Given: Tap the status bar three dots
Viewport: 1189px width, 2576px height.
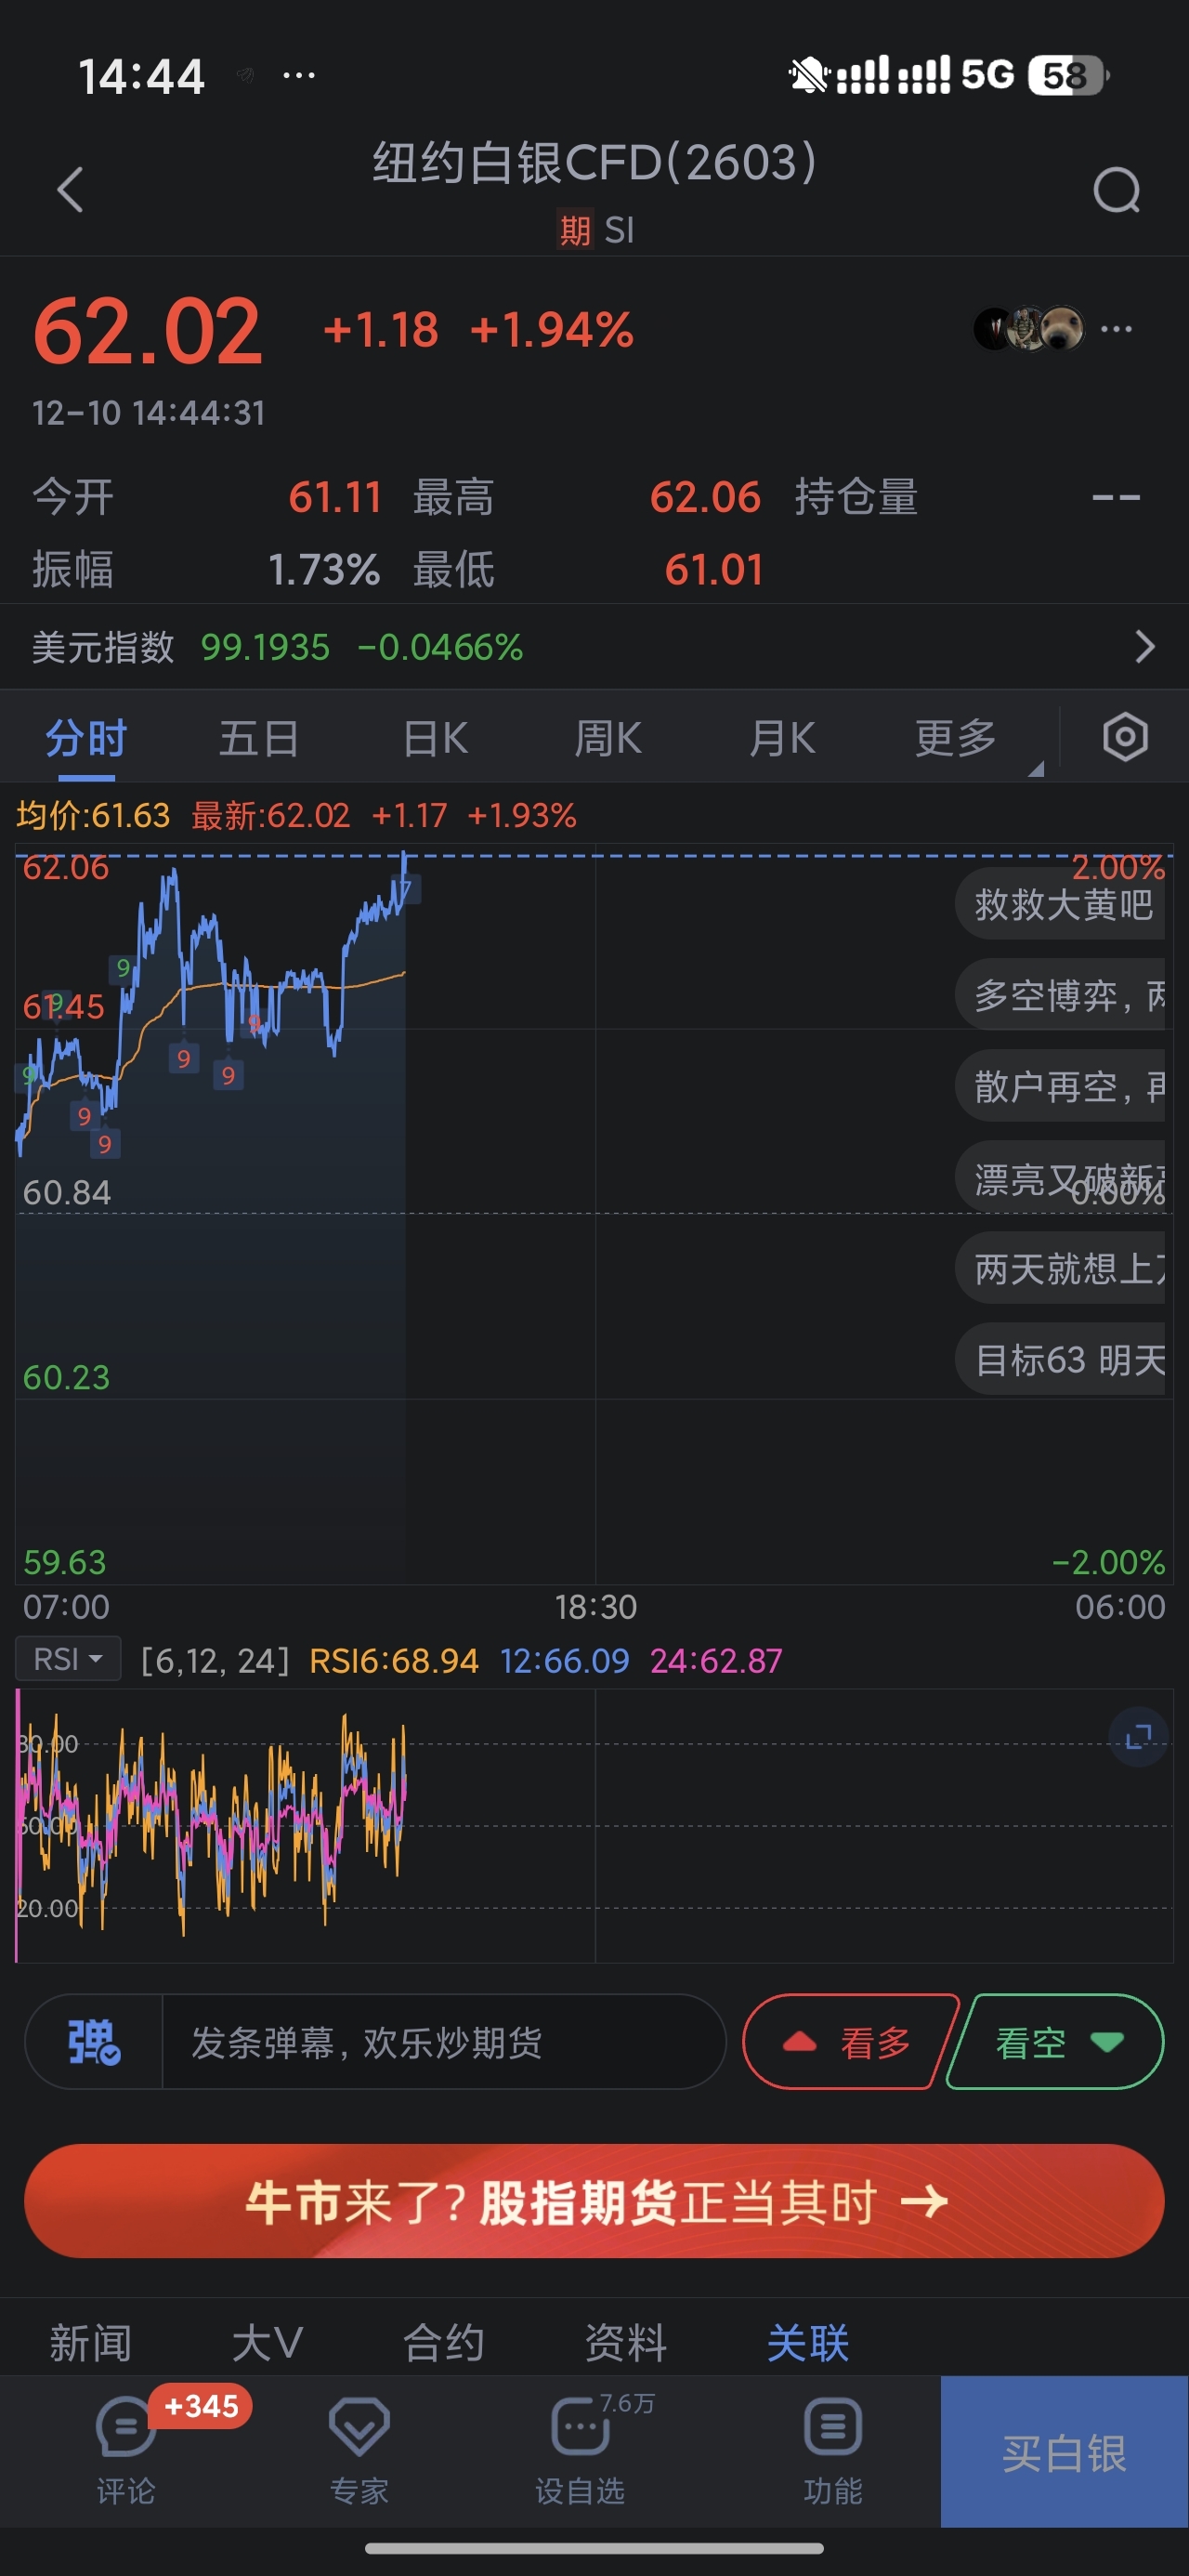Looking at the screenshot, I should tap(298, 74).
